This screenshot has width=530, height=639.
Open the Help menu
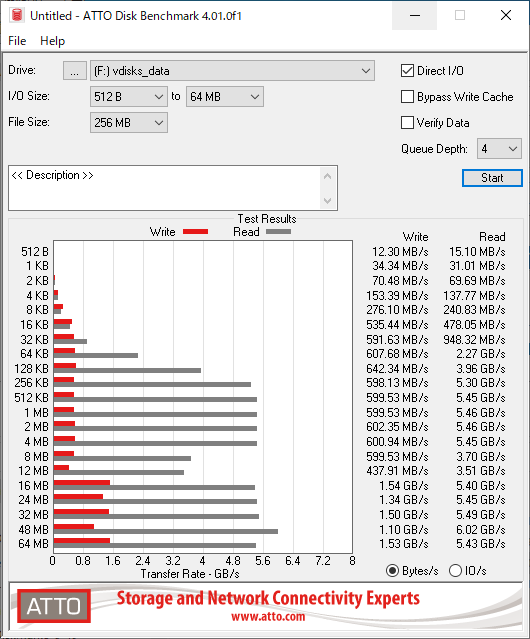coord(53,41)
